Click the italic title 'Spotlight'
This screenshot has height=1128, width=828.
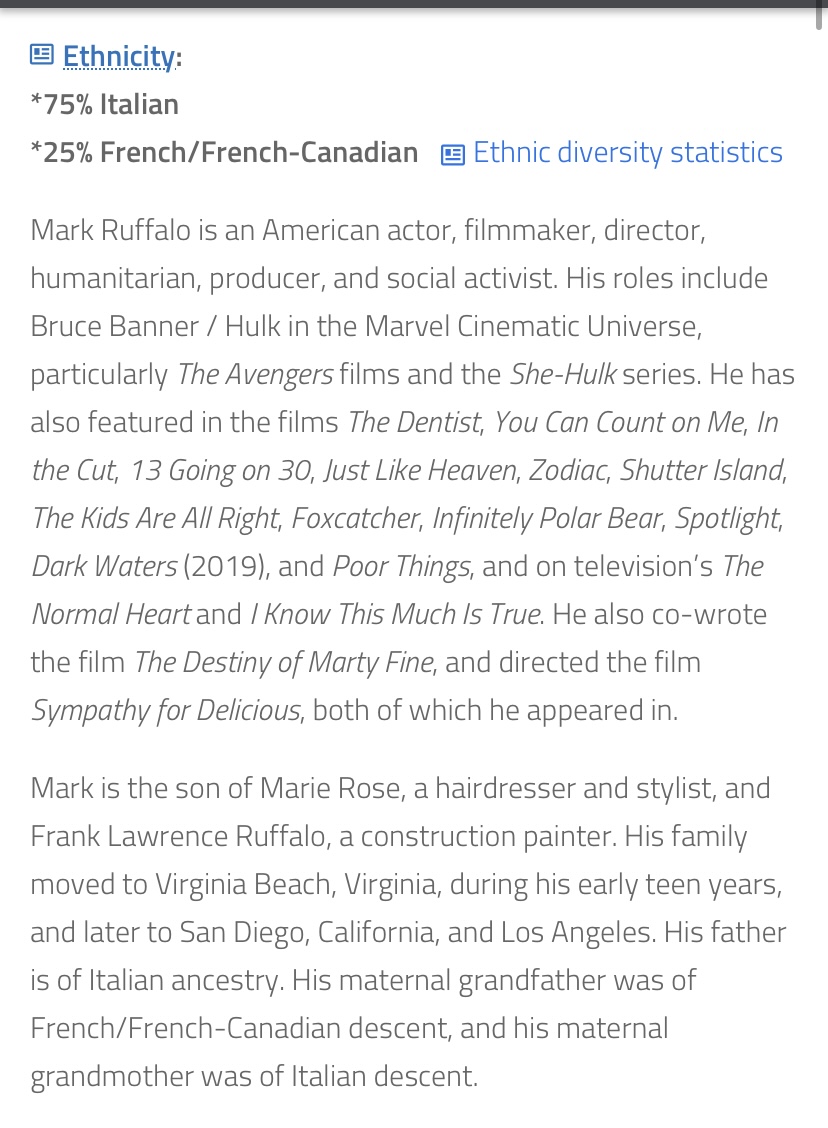coord(727,518)
